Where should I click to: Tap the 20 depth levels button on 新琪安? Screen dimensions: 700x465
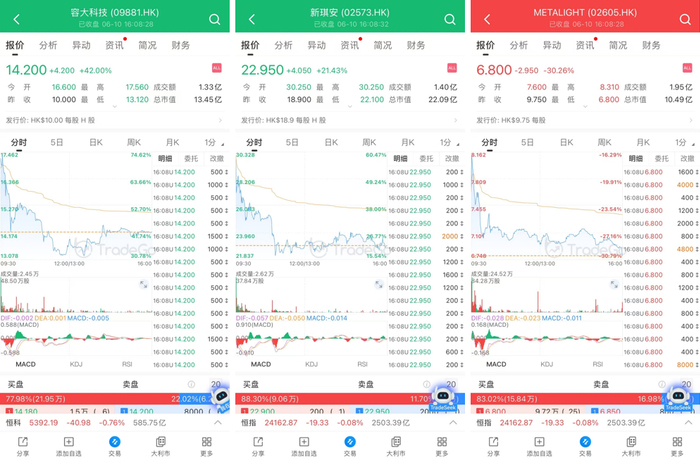click(x=451, y=384)
